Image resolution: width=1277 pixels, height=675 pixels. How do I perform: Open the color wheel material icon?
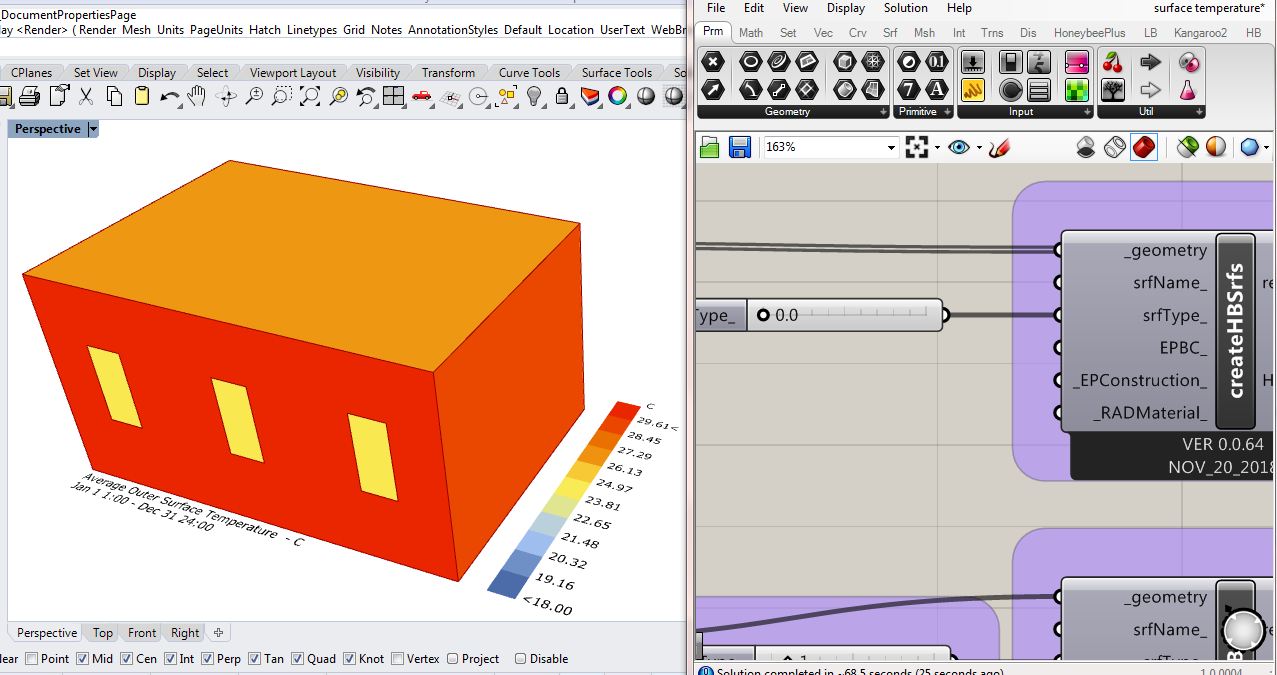[x=618, y=97]
